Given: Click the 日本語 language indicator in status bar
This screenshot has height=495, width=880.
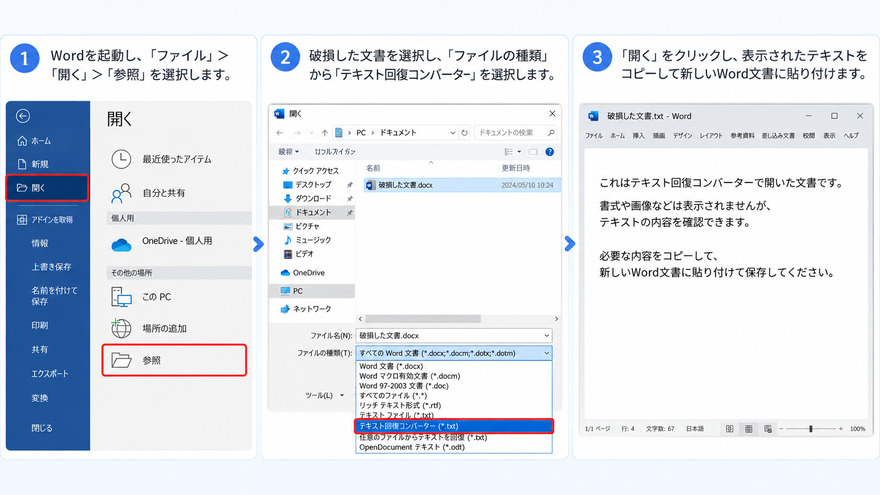Looking at the screenshot, I should tap(695, 429).
